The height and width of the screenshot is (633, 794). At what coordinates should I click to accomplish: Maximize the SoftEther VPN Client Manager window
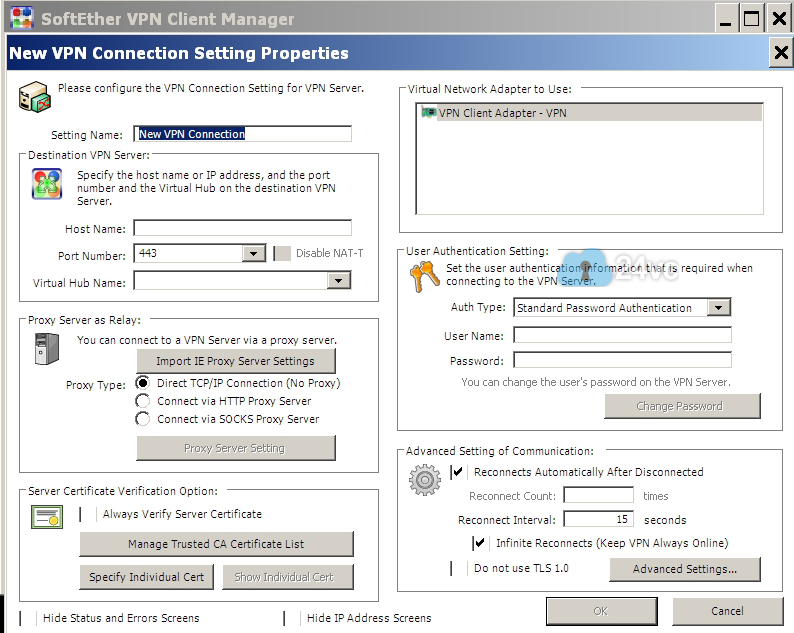coord(751,19)
